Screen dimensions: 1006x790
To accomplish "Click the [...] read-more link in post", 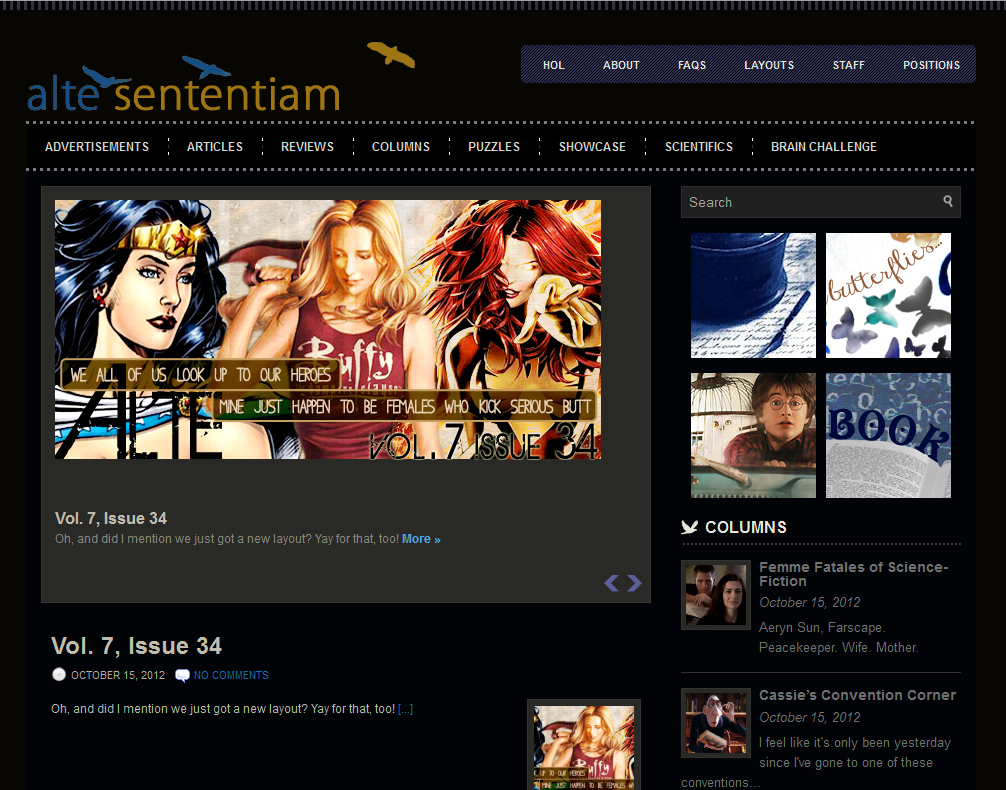I will point(405,709).
